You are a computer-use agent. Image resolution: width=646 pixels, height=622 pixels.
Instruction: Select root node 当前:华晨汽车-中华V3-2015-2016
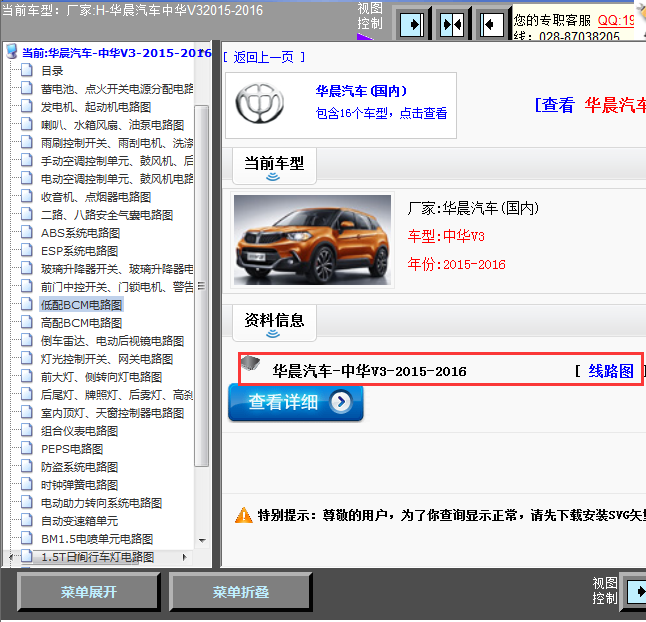tap(117, 53)
